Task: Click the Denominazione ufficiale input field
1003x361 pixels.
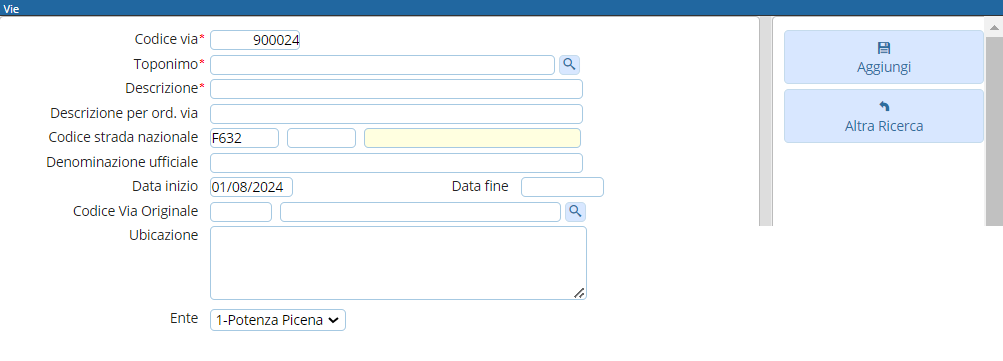Action: tap(397, 163)
